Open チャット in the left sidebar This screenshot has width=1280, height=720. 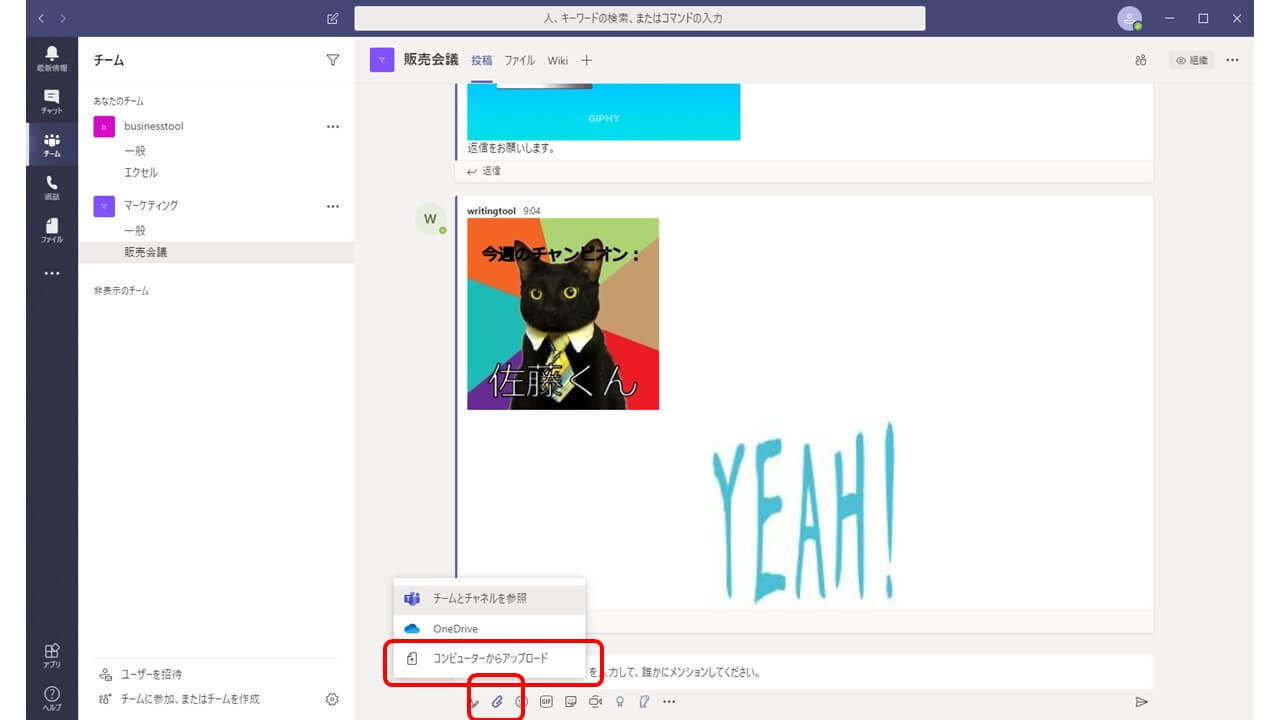[x=52, y=101]
